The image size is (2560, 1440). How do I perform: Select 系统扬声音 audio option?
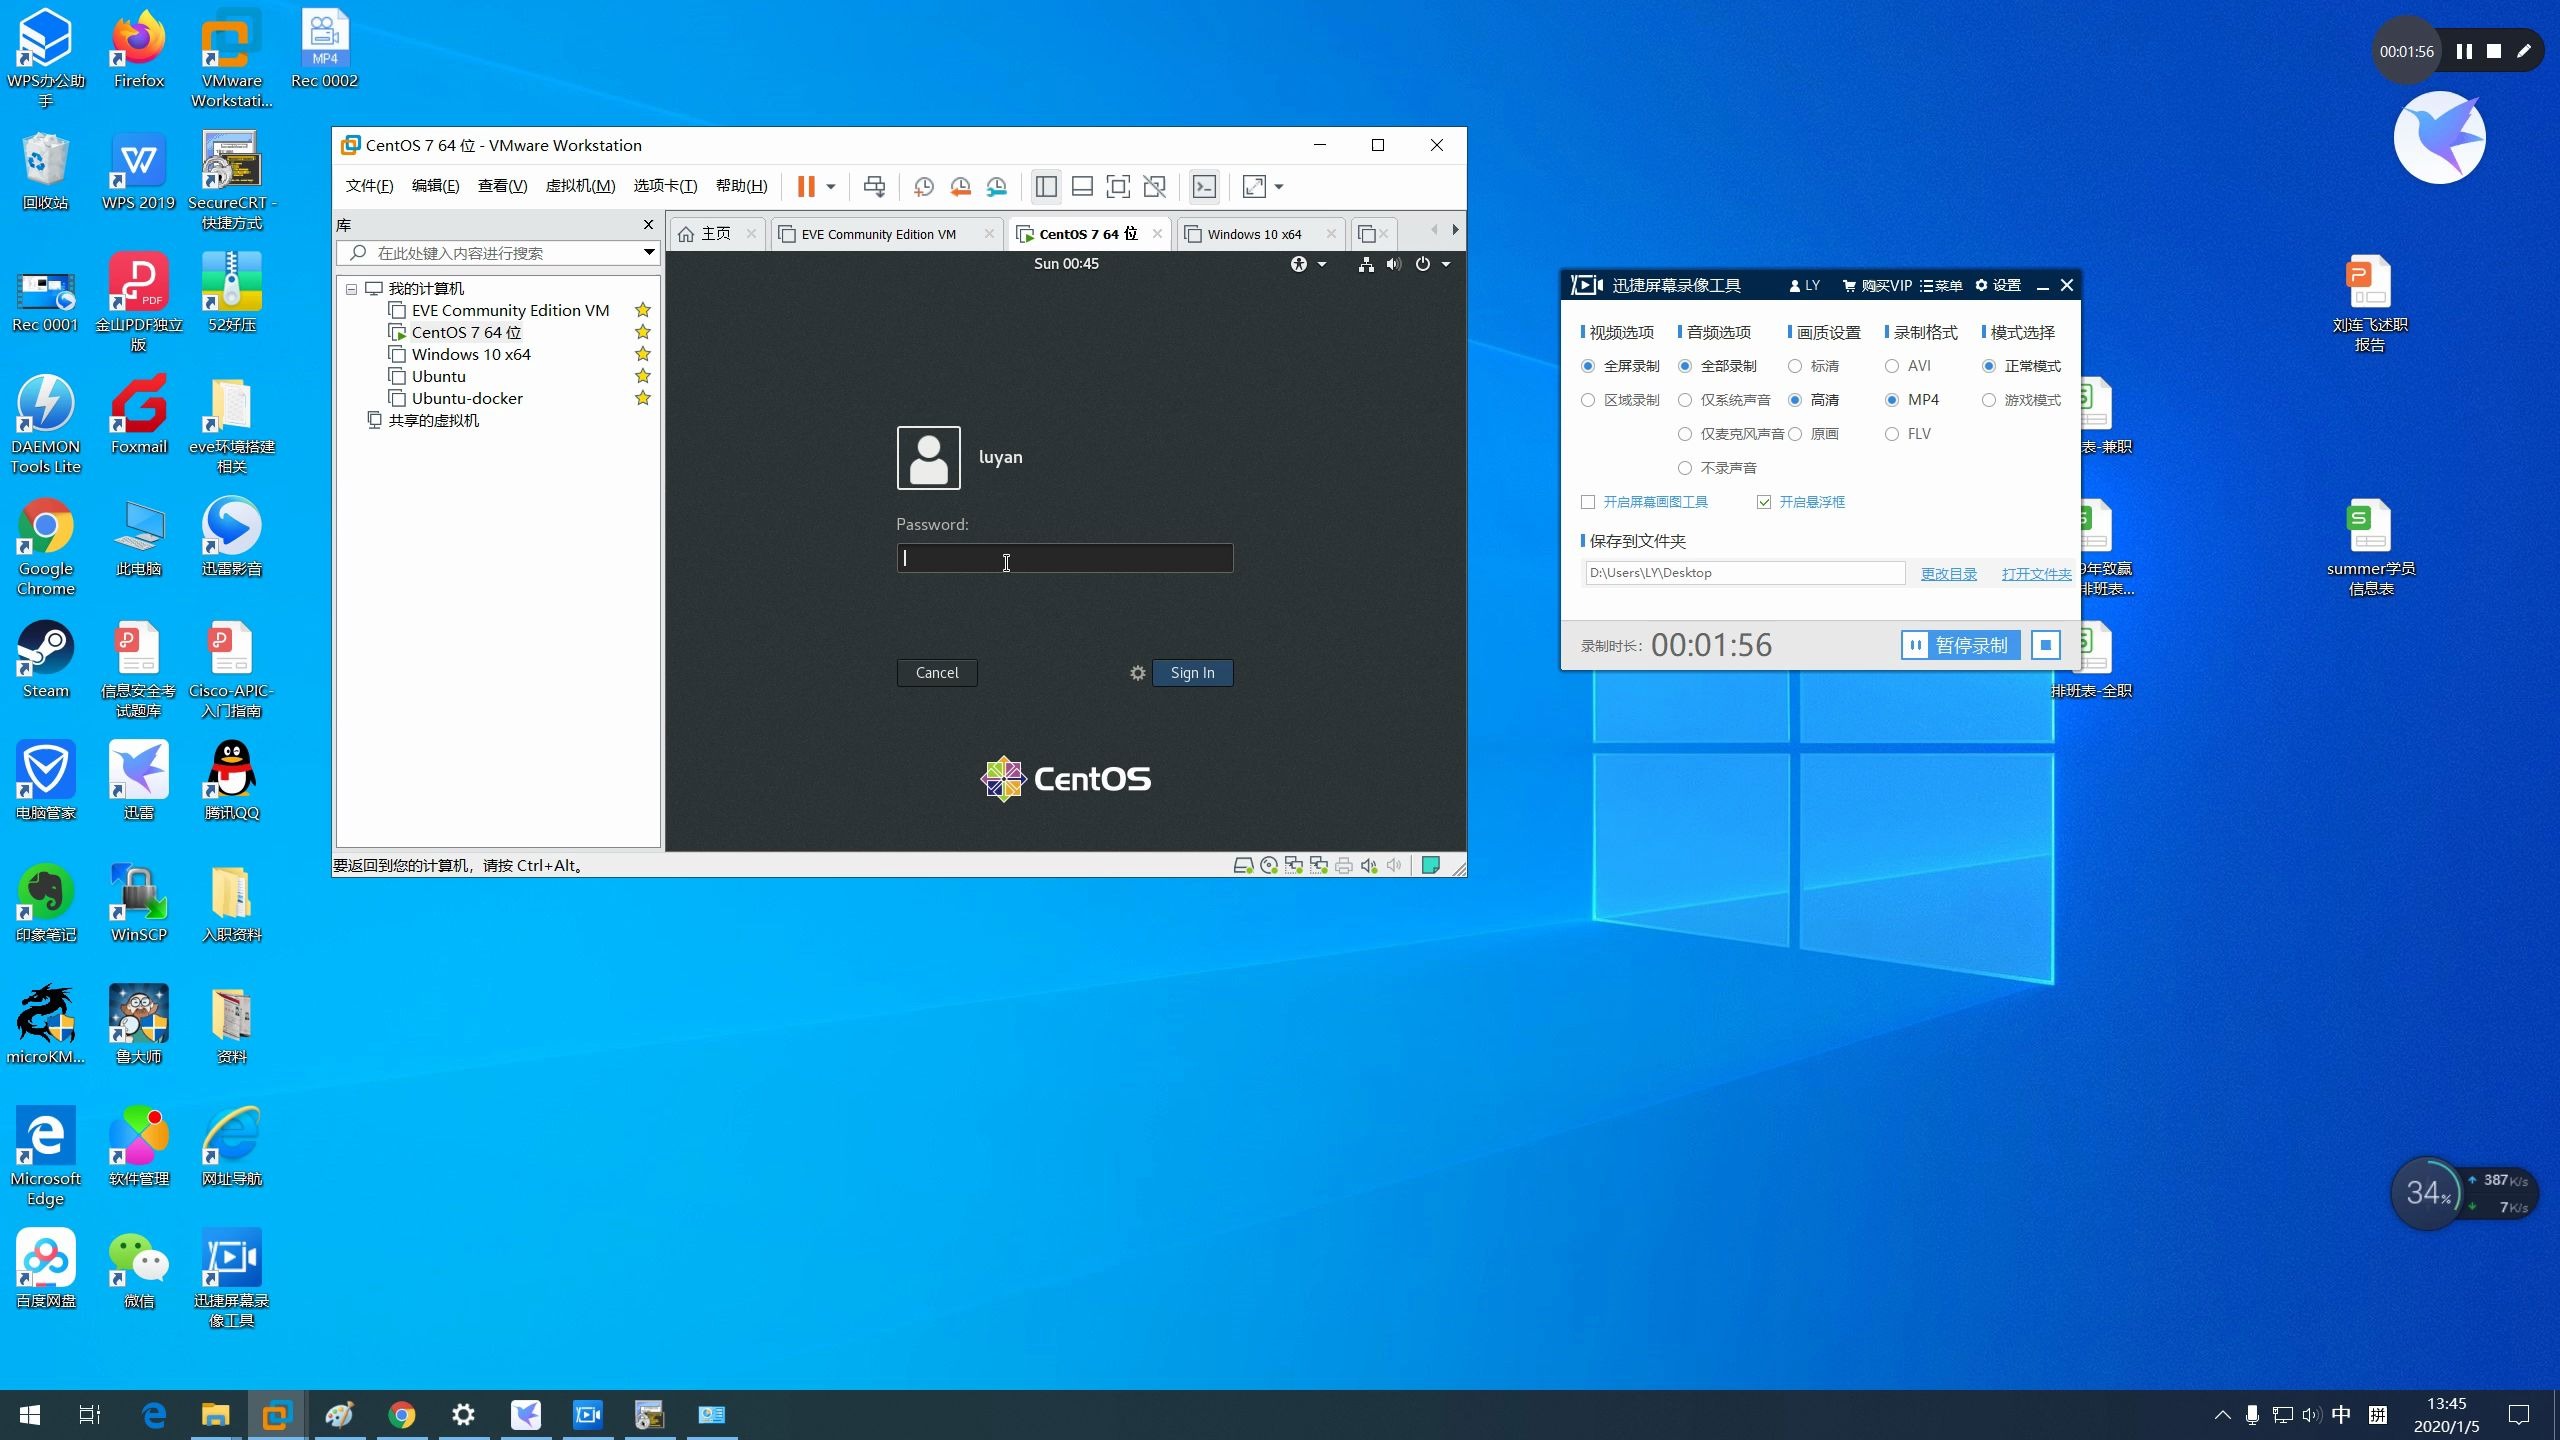click(1684, 399)
